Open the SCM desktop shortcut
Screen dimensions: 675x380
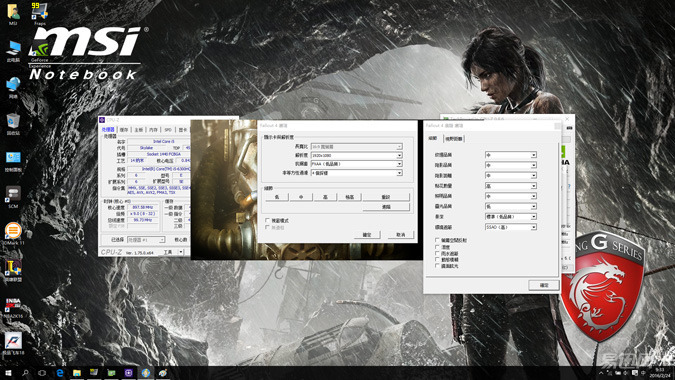(13, 196)
